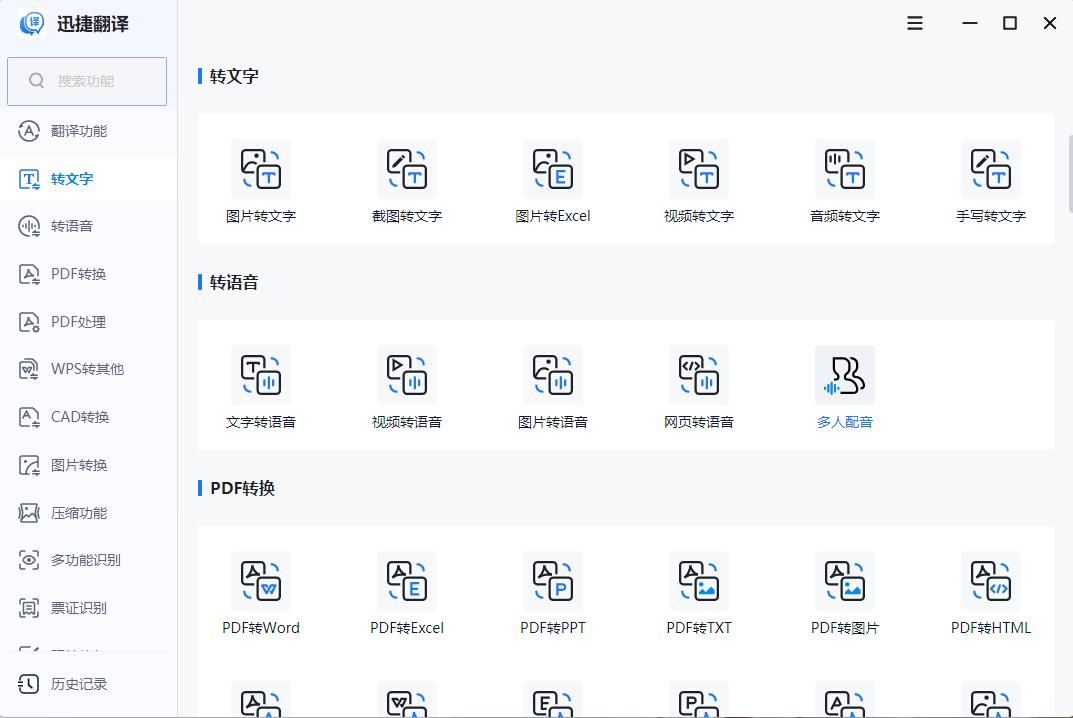
Task: Click the 搜索功能 search field
Action: (x=87, y=81)
